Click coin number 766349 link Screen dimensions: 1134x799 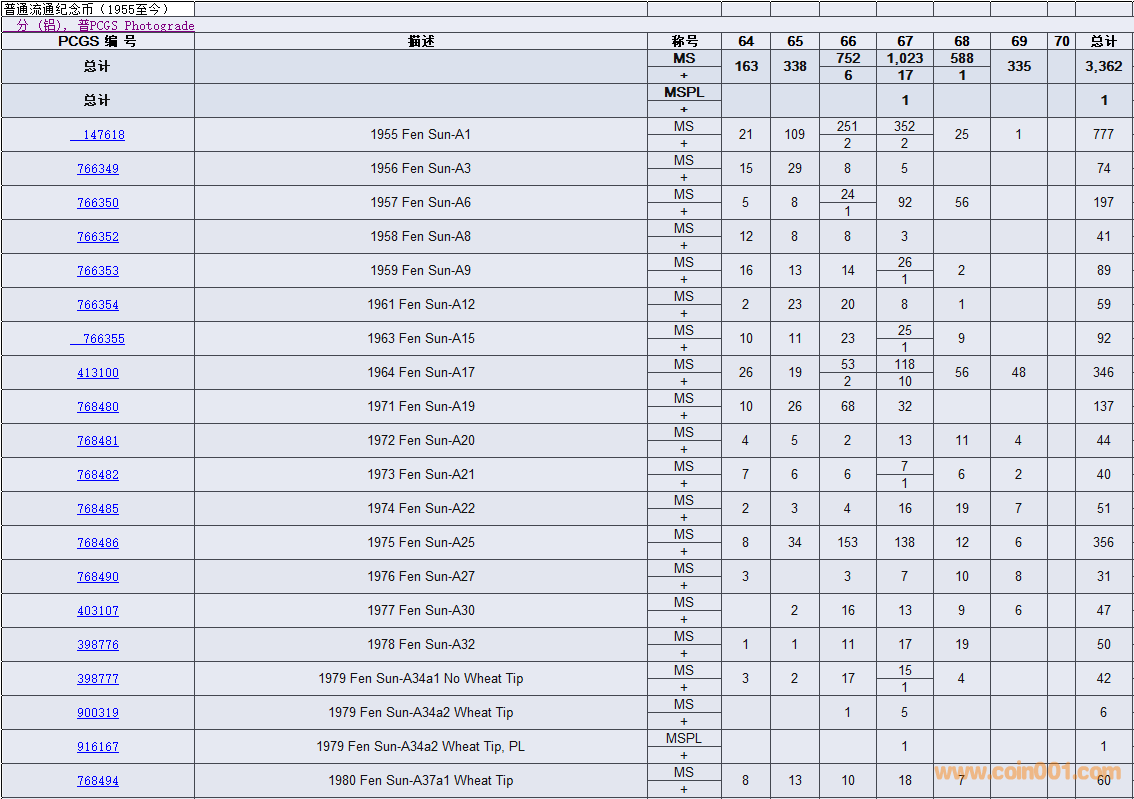pyautogui.click(x=98, y=169)
